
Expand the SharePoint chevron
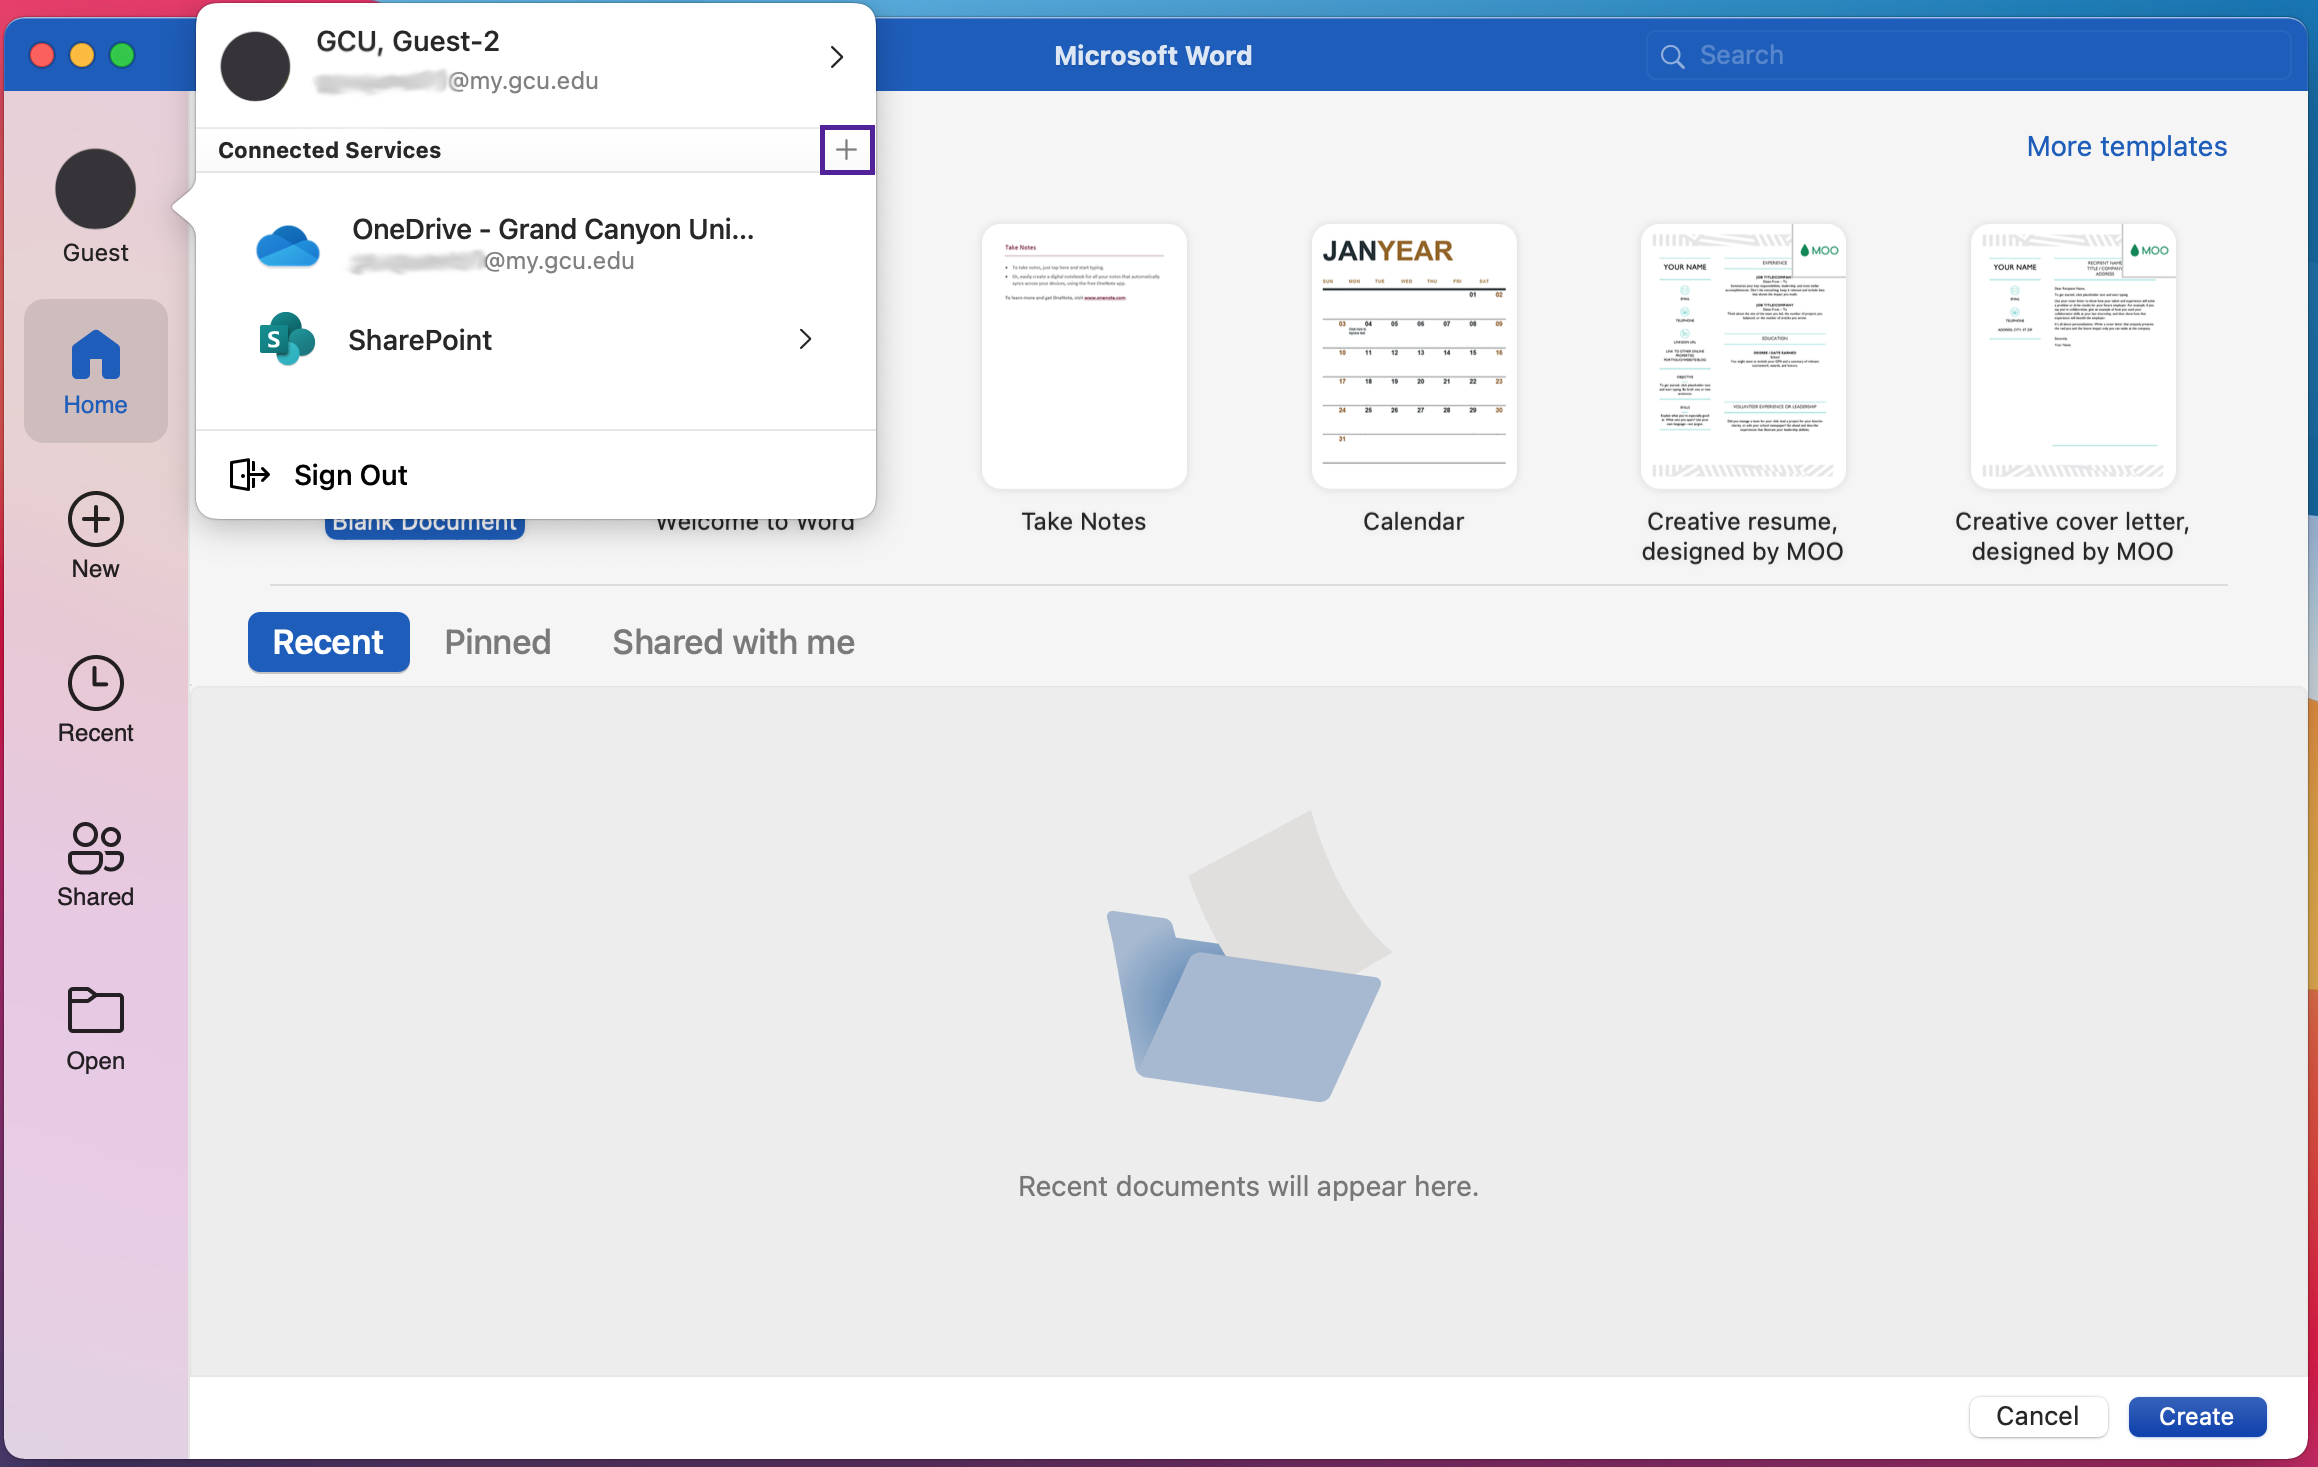pos(805,340)
